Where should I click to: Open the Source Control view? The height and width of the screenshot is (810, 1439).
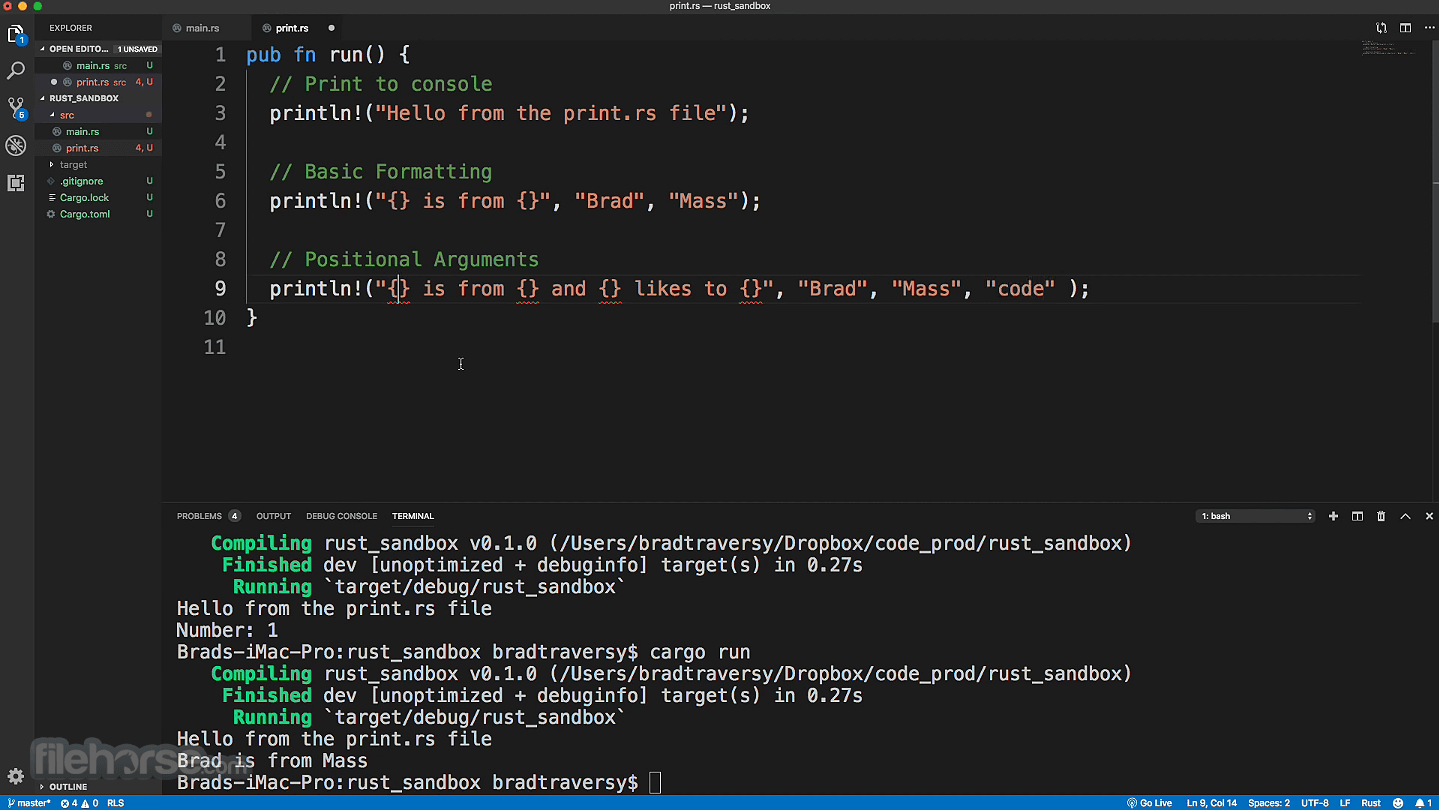point(16,108)
